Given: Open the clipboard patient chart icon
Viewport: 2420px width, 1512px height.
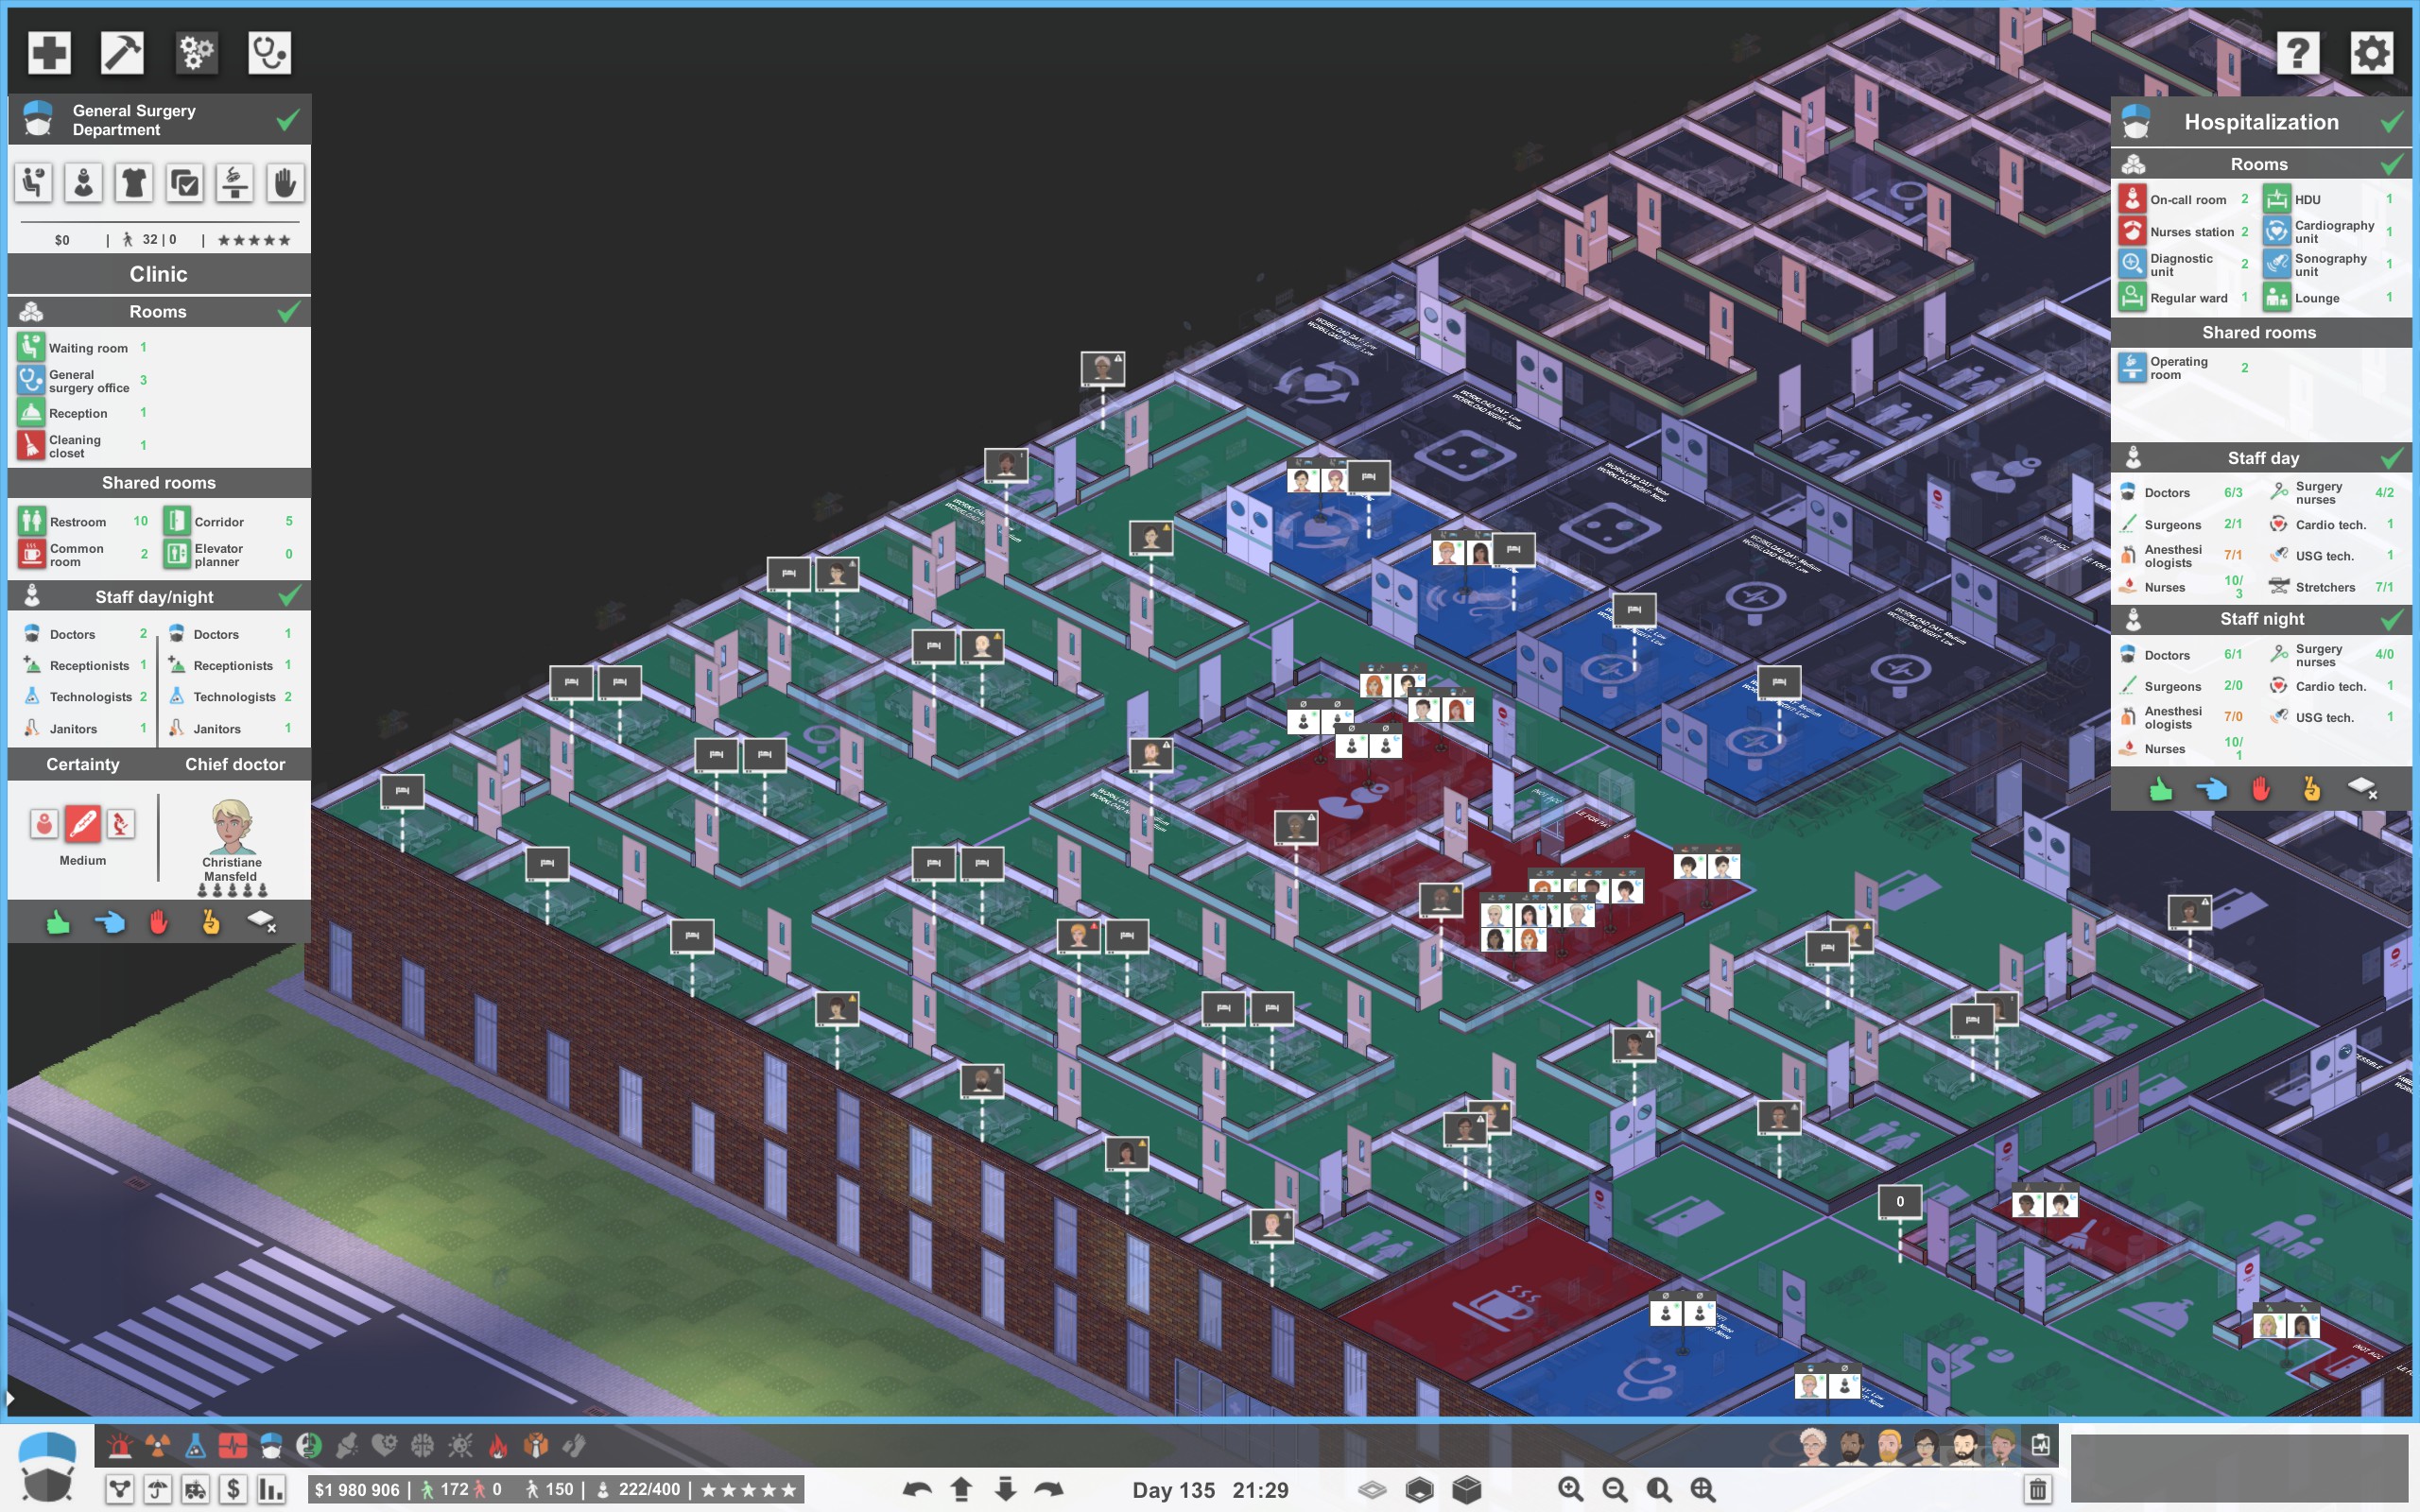Looking at the screenshot, I should coord(2040,1446).
